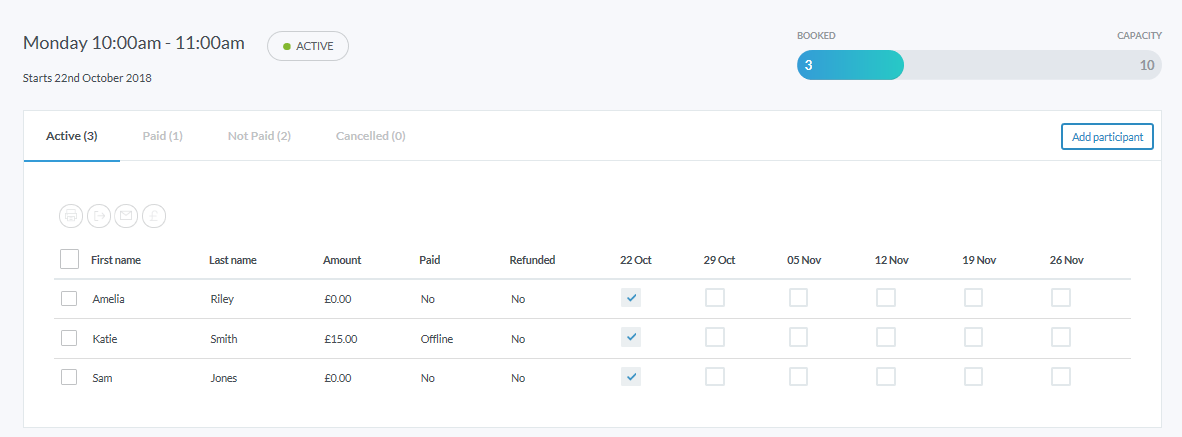Switch to the Paid (1) tab

tap(162, 136)
